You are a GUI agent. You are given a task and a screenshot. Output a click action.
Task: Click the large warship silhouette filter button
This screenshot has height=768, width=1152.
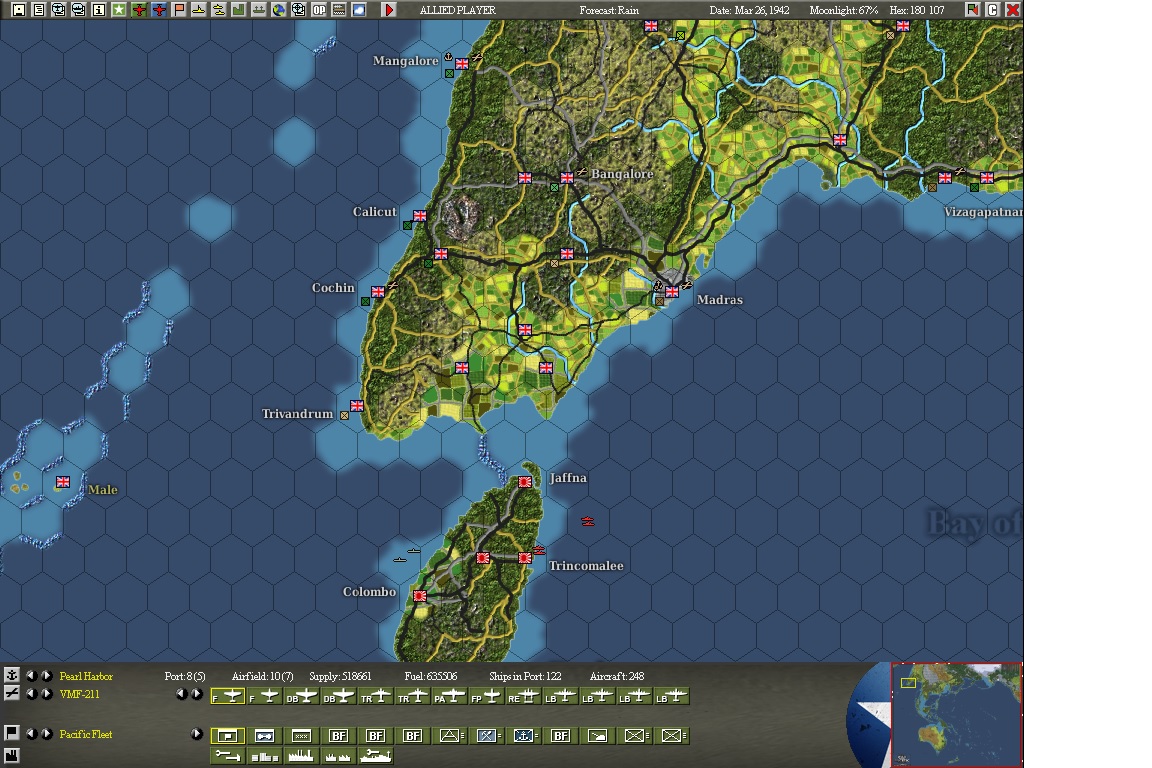click(x=376, y=756)
